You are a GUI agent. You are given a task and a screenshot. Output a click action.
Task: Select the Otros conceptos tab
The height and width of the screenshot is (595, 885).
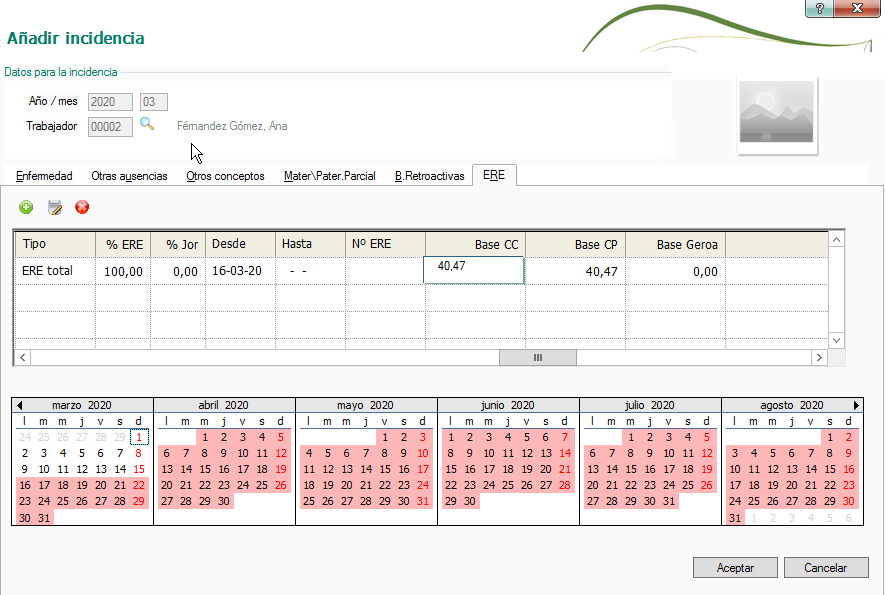coord(225,176)
